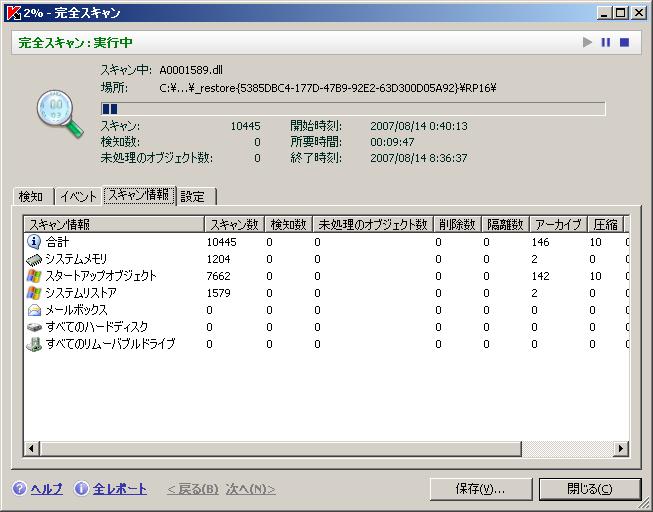Click the メールボックス envelope icon

tap(33, 310)
